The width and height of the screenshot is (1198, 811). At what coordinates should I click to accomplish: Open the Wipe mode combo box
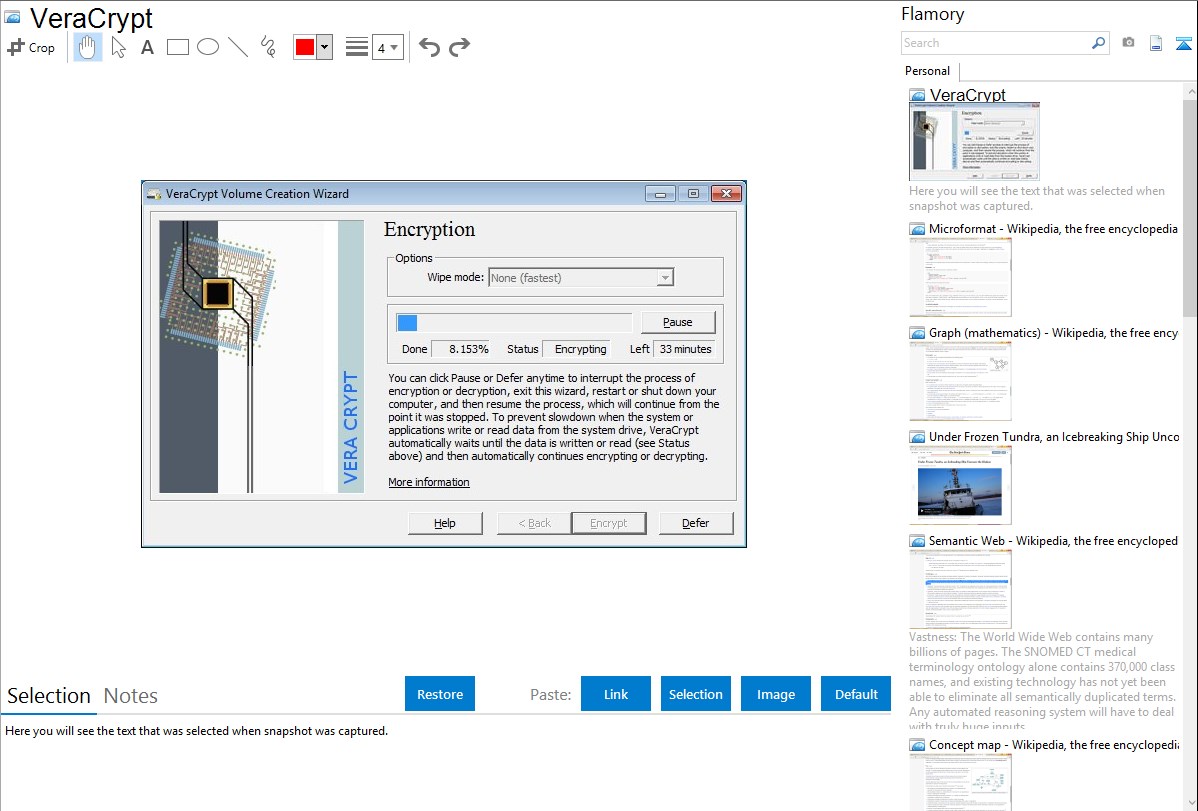[581, 277]
